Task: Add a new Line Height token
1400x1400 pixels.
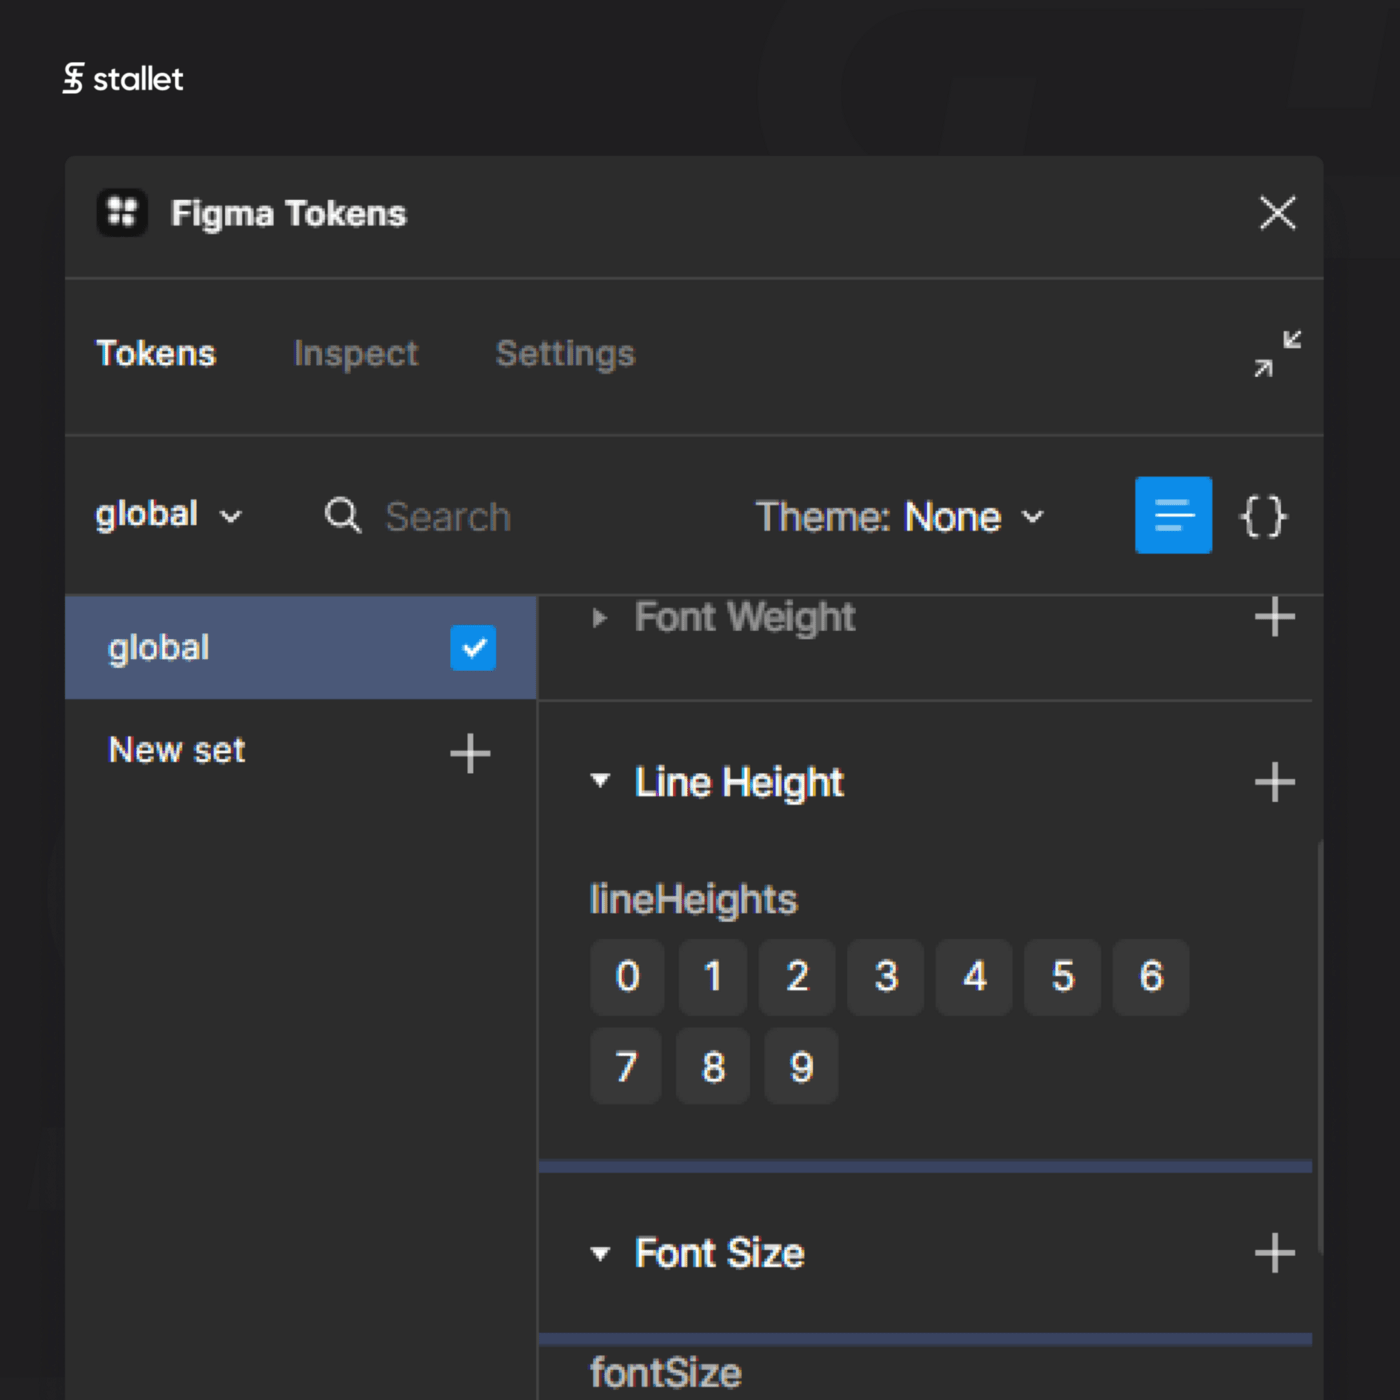Action: pos(1275,782)
